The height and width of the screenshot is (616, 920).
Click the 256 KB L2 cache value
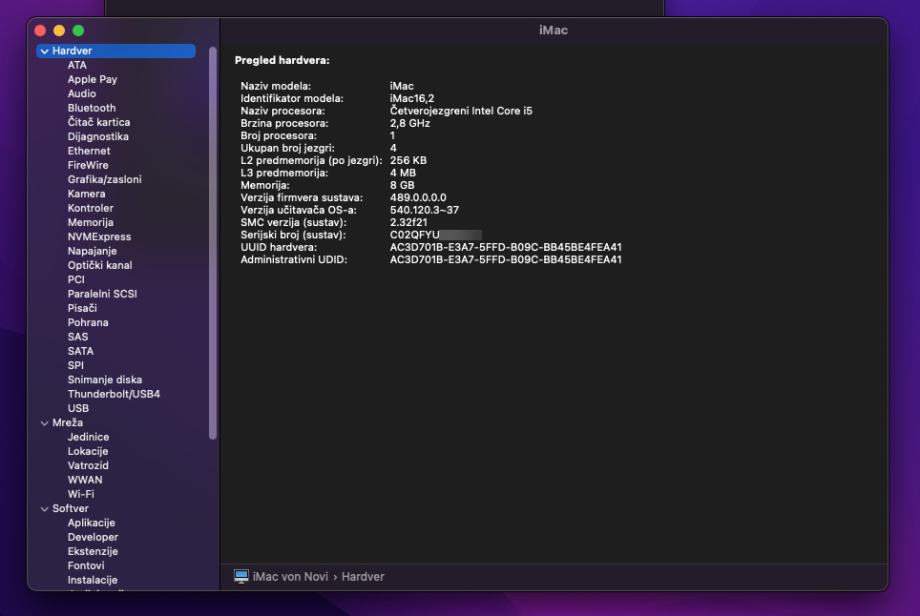pyautogui.click(x=408, y=161)
